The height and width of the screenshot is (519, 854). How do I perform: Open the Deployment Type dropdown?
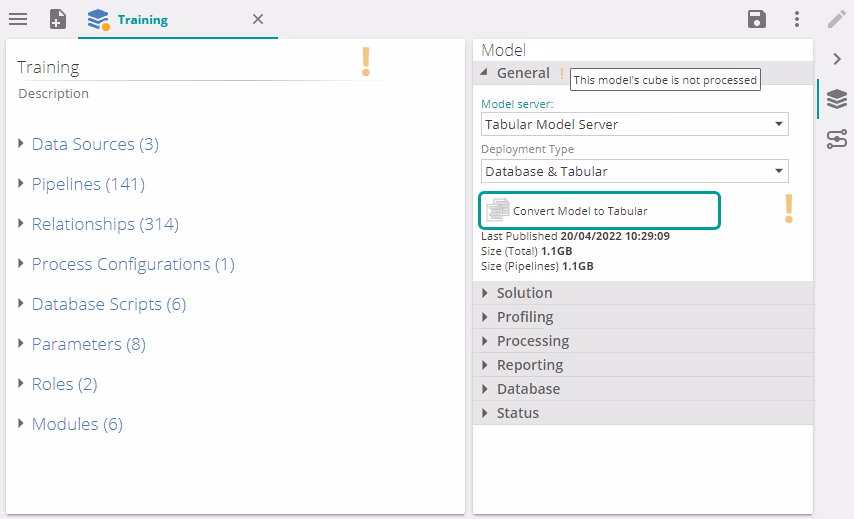click(634, 171)
